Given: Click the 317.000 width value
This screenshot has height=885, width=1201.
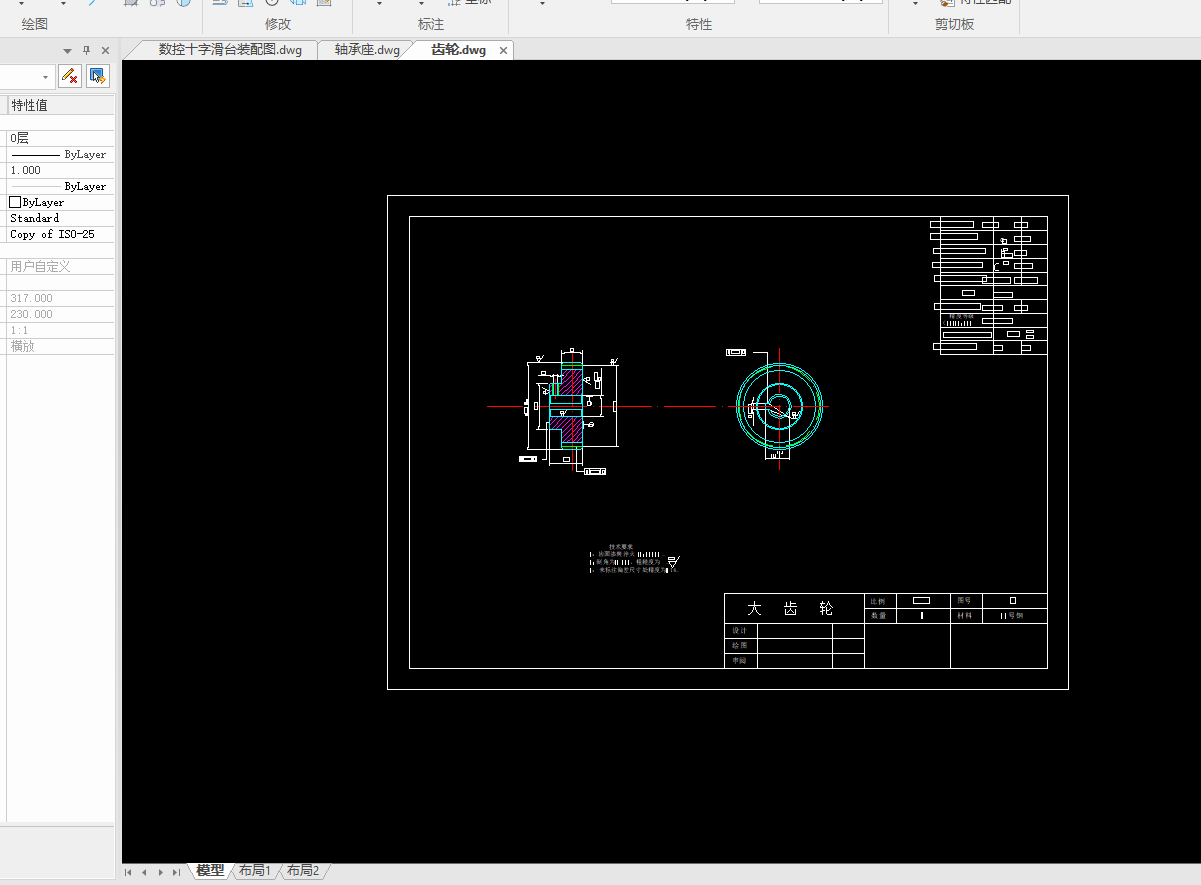Looking at the screenshot, I should pyautogui.click(x=60, y=299).
